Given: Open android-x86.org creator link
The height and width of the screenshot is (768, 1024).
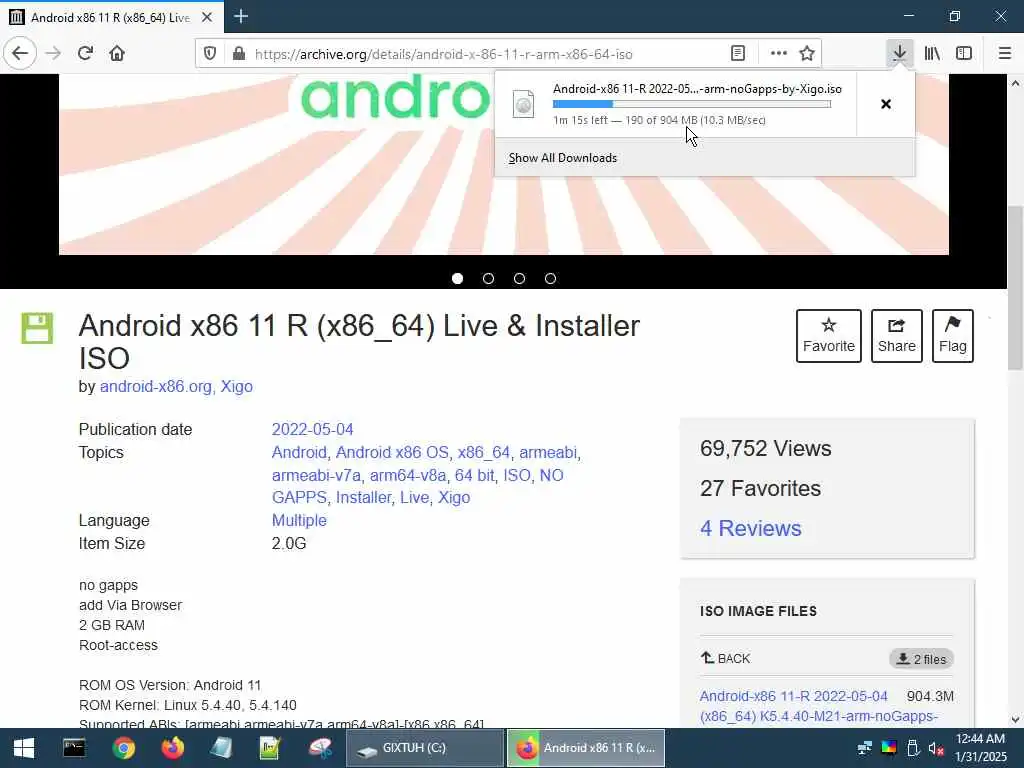Looking at the screenshot, I should [x=155, y=387].
